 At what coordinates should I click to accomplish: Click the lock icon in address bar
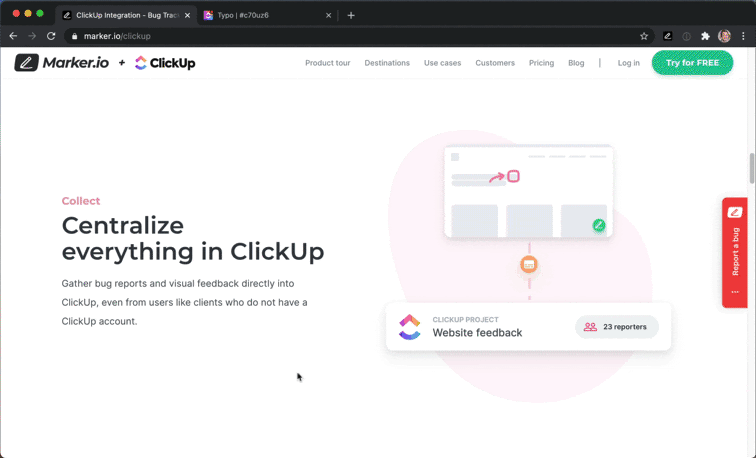tap(74, 36)
